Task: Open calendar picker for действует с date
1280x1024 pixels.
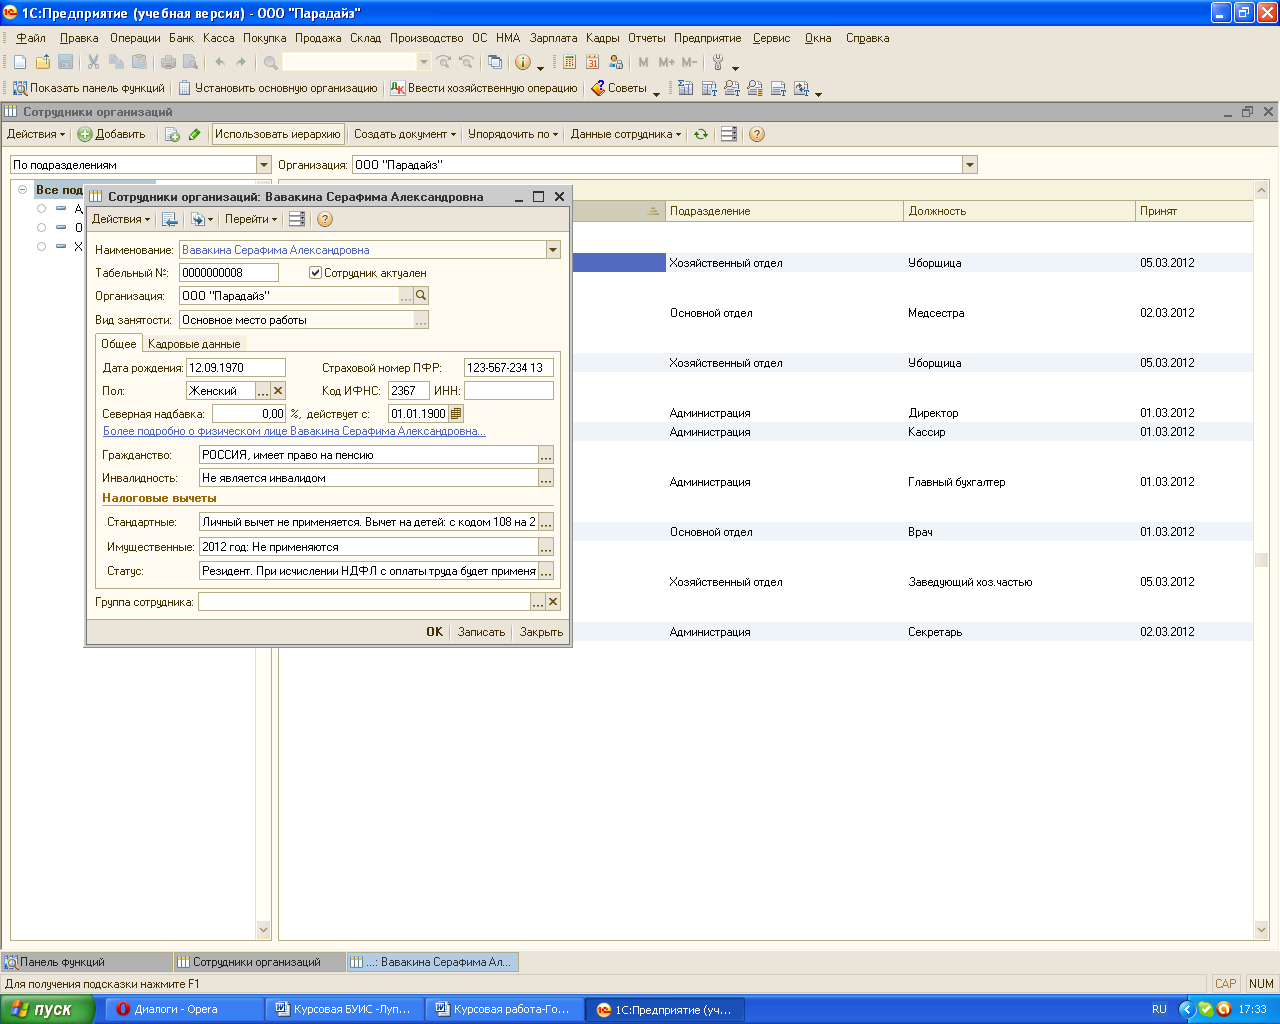Action: 456,414
